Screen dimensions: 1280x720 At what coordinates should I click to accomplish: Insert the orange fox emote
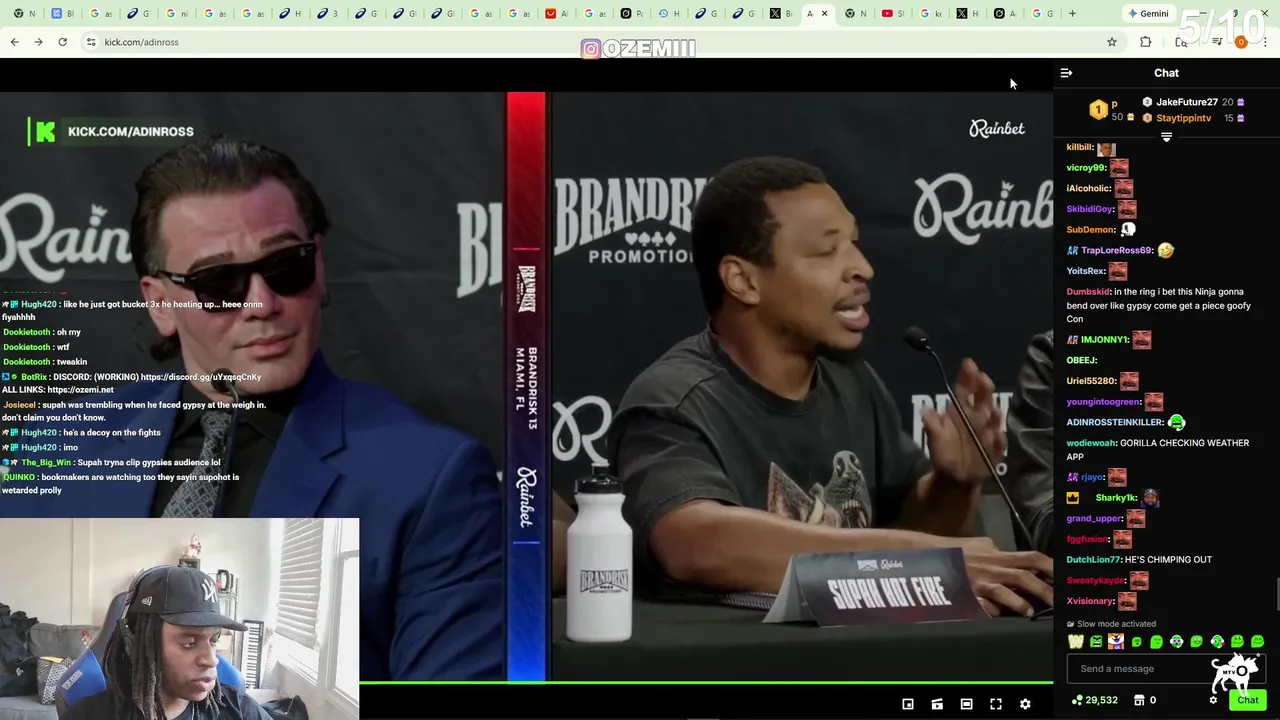point(1116,641)
